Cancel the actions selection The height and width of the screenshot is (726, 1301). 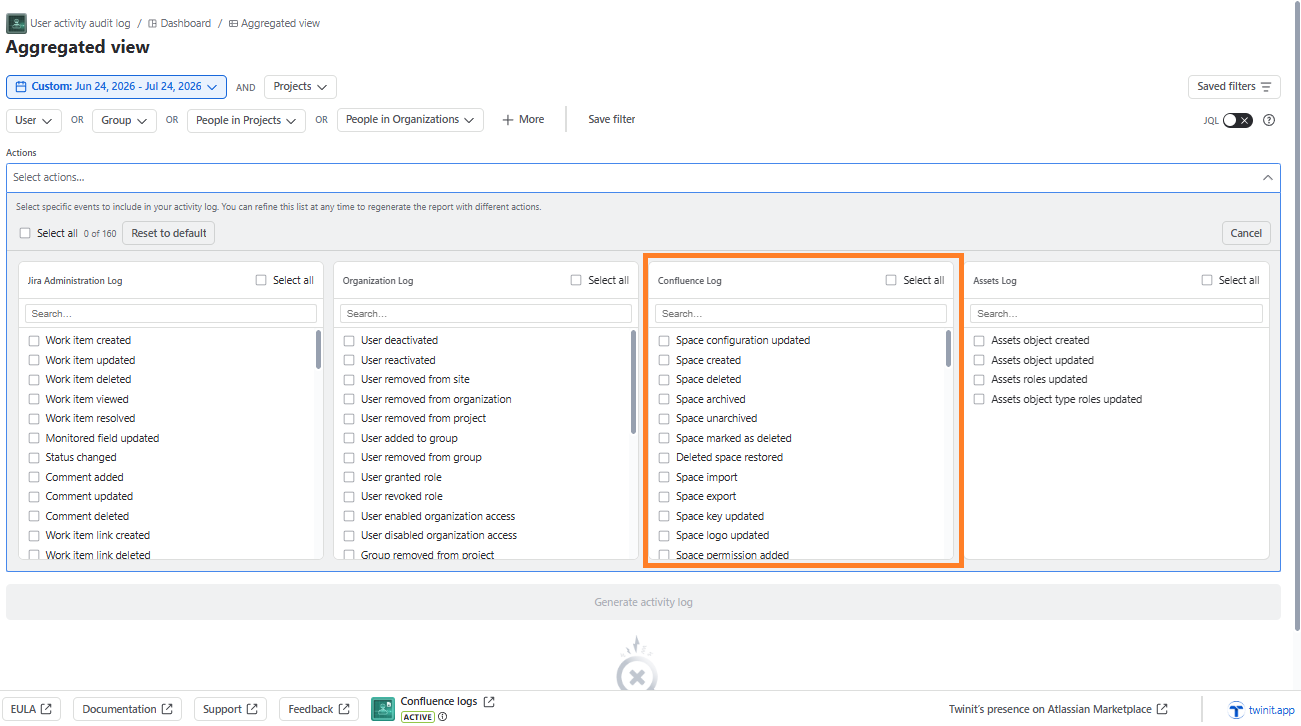[1246, 233]
